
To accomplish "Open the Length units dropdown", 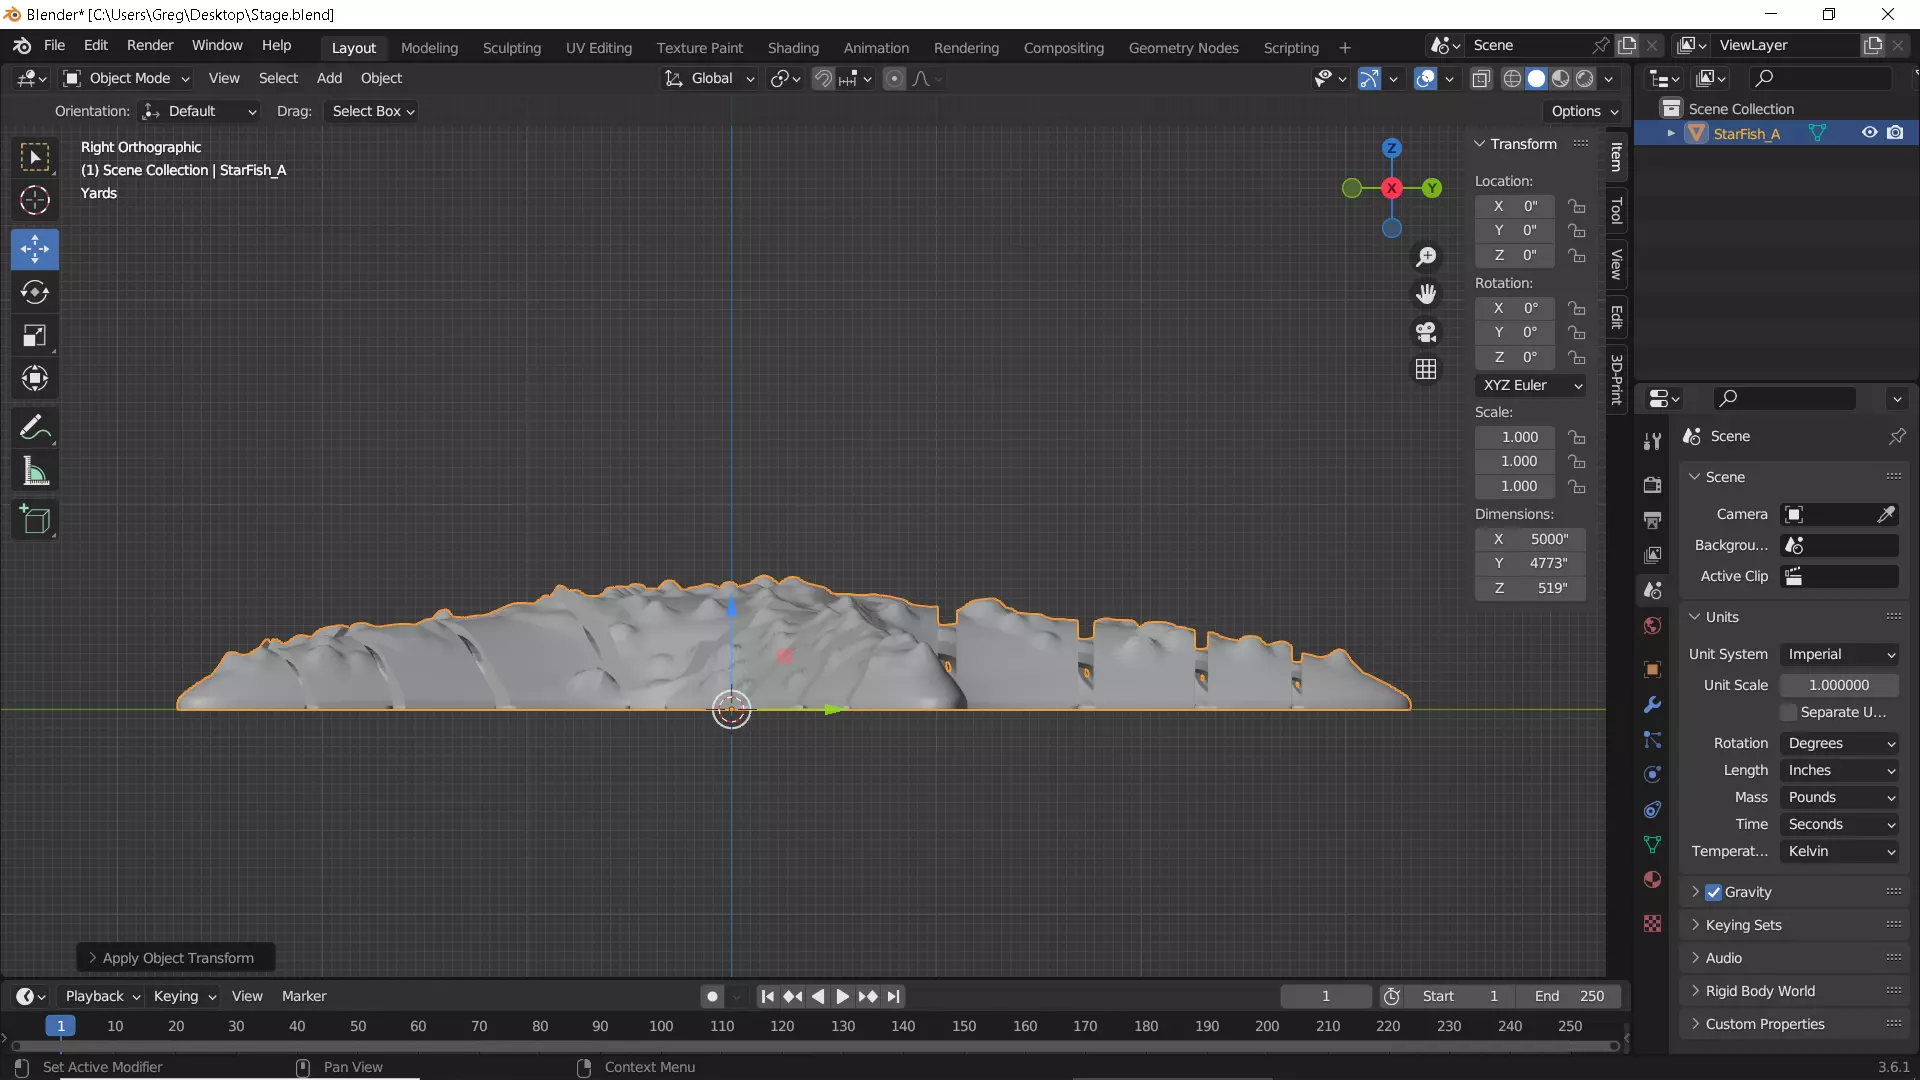I will click(1840, 770).
